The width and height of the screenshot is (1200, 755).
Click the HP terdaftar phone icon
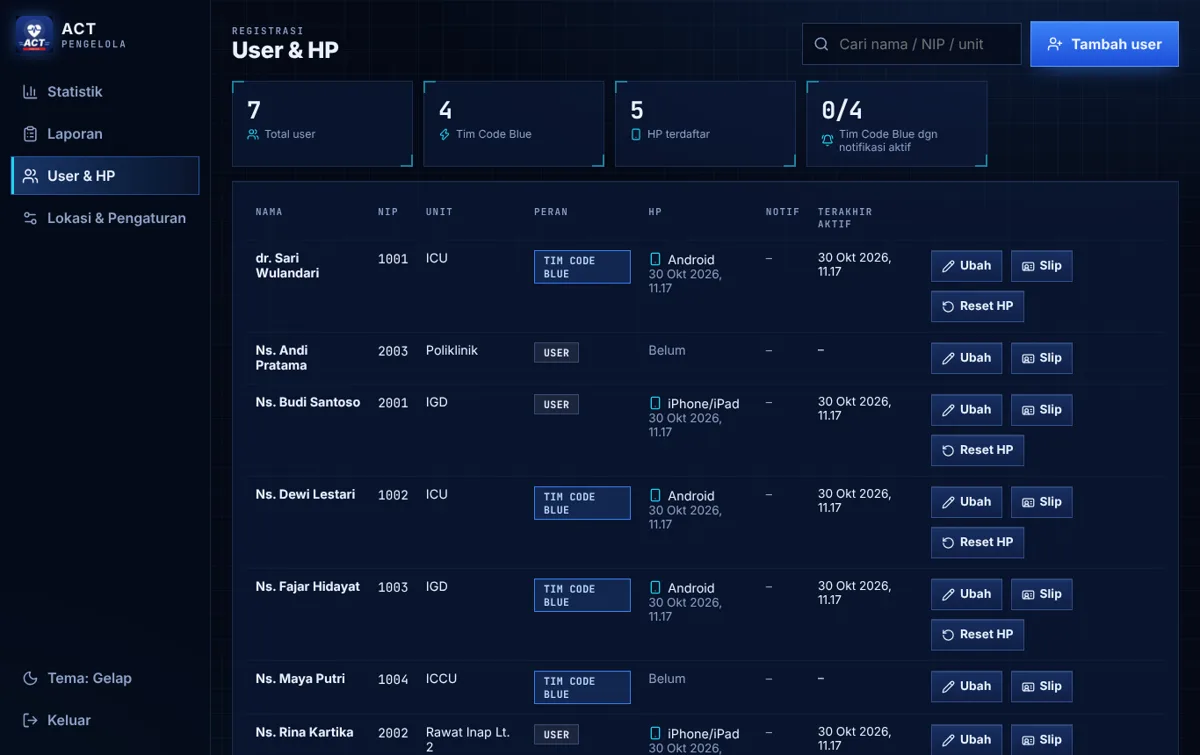(635, 134)
